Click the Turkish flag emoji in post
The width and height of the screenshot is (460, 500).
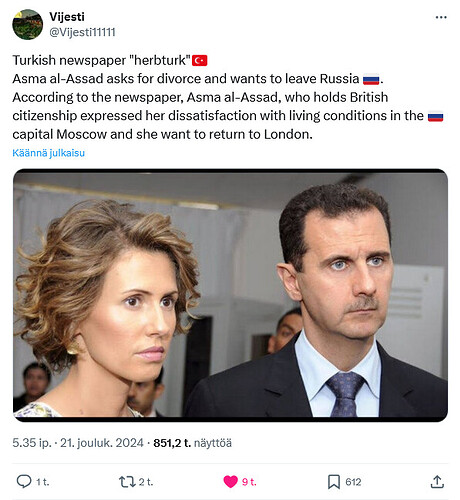[x=200, y=61]
